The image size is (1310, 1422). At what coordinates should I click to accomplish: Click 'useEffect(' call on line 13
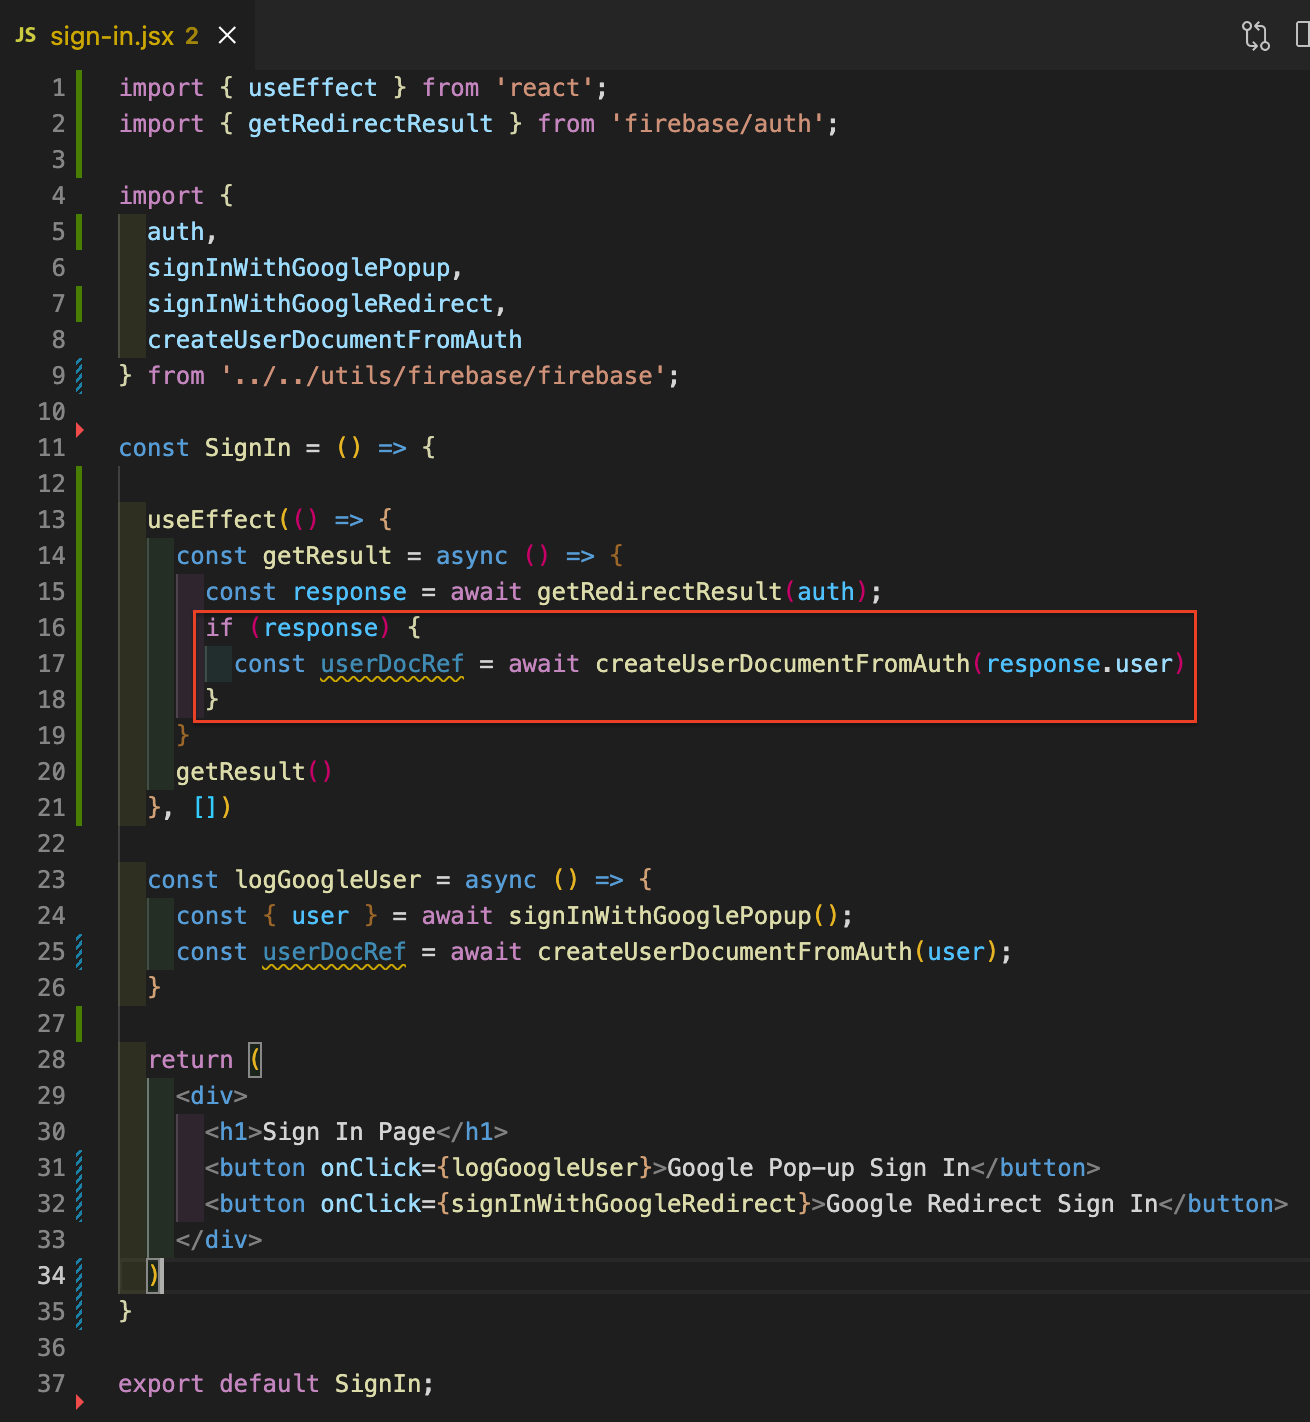218,520
